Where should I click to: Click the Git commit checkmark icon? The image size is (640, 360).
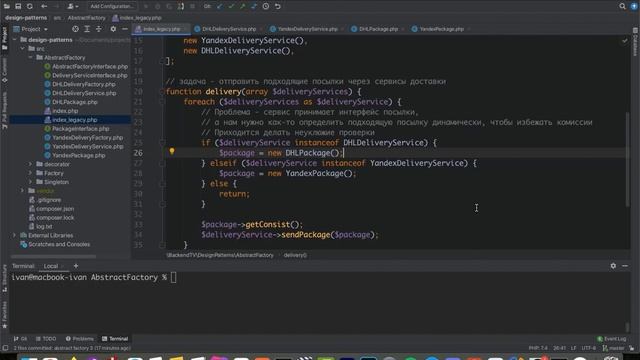[231, 6]
